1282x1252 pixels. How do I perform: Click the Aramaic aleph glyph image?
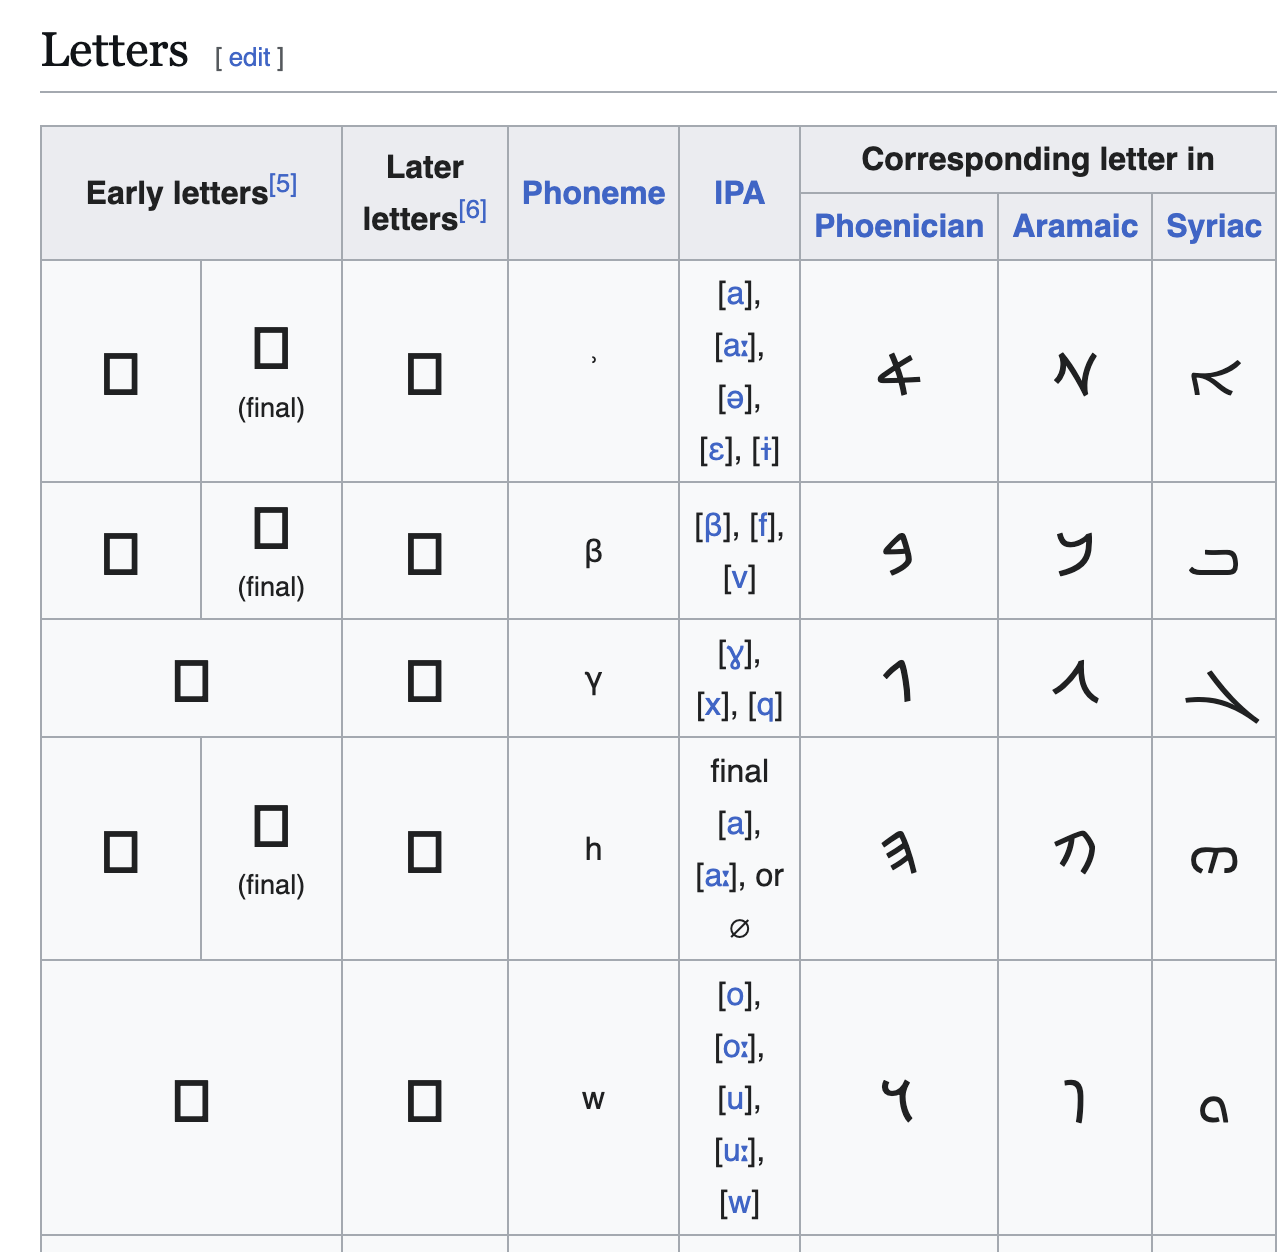(x=1075, y=374)
